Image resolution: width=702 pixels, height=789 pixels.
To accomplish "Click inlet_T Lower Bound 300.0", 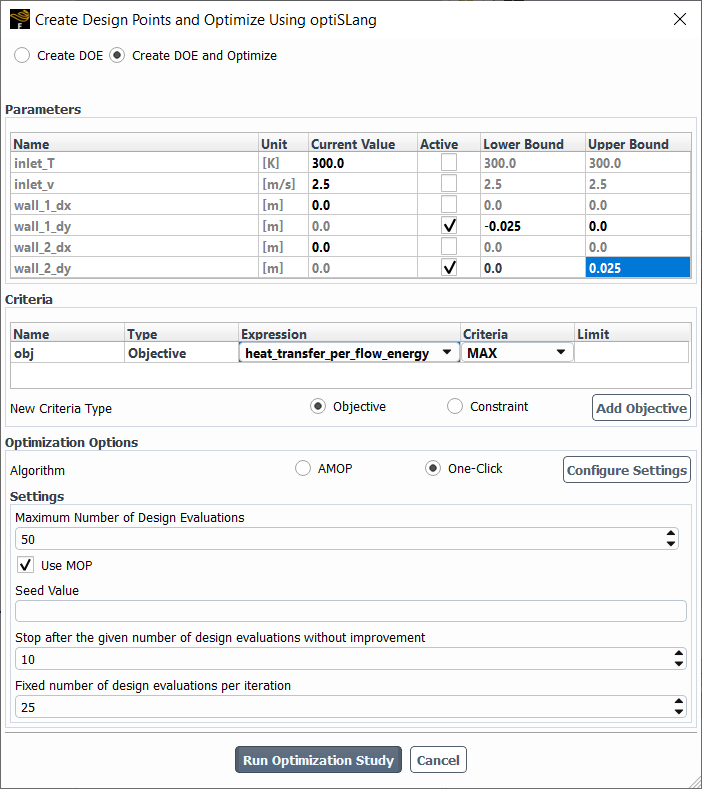I will coord(533,163).
